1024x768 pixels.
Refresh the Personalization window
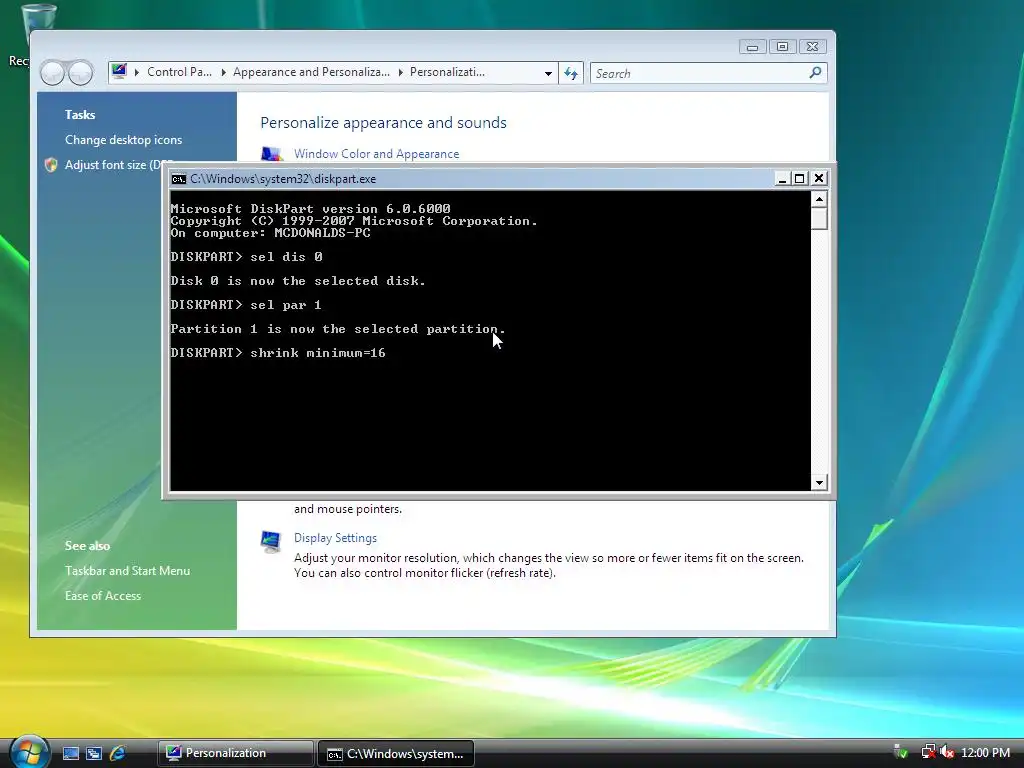[571, 73]
